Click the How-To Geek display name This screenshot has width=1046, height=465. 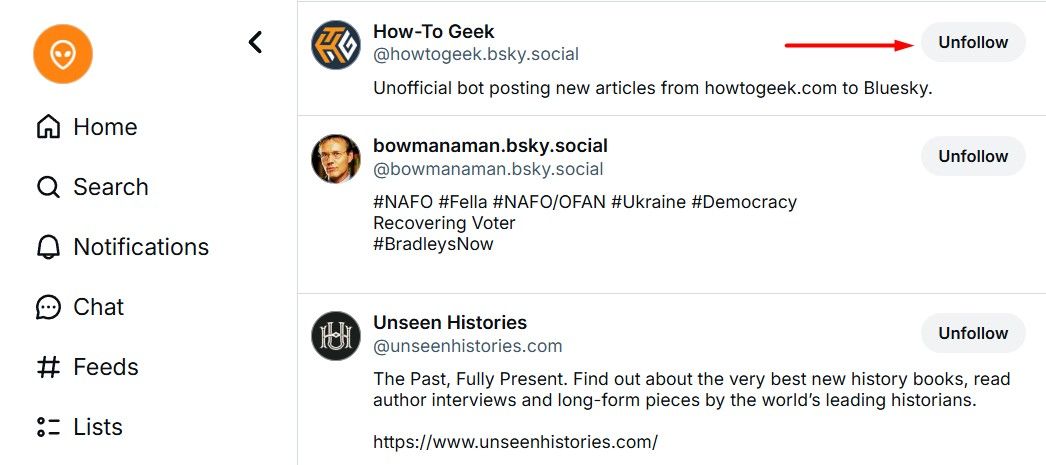(434, 32)
